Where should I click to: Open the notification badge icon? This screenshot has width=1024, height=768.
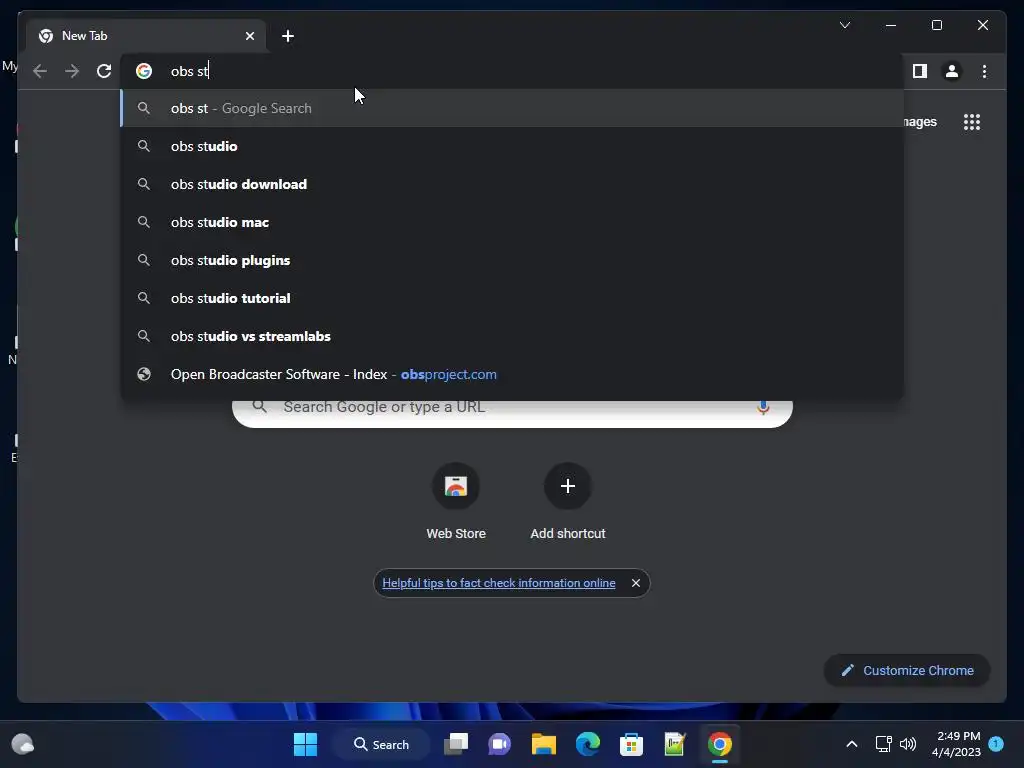pyautogui.click(x=996, y=744)
